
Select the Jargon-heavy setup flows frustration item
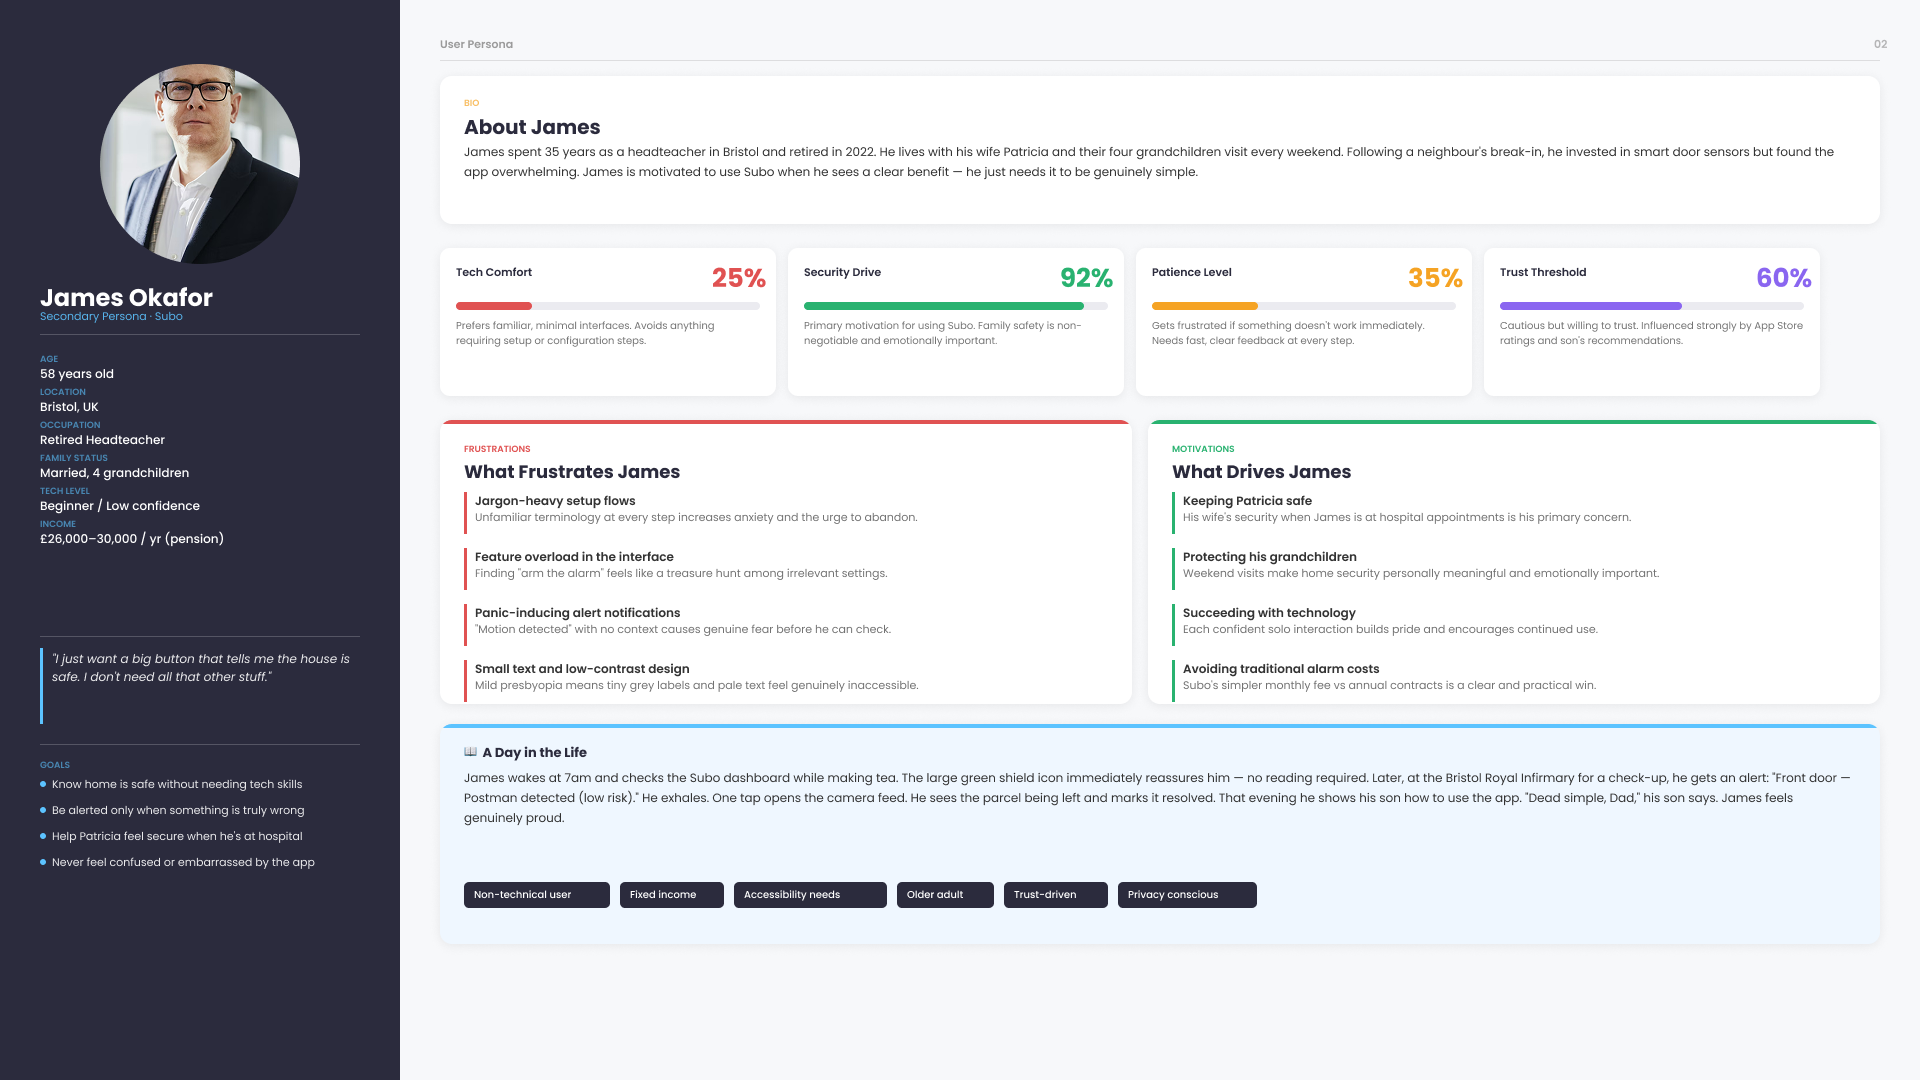[x=696, y=509]
